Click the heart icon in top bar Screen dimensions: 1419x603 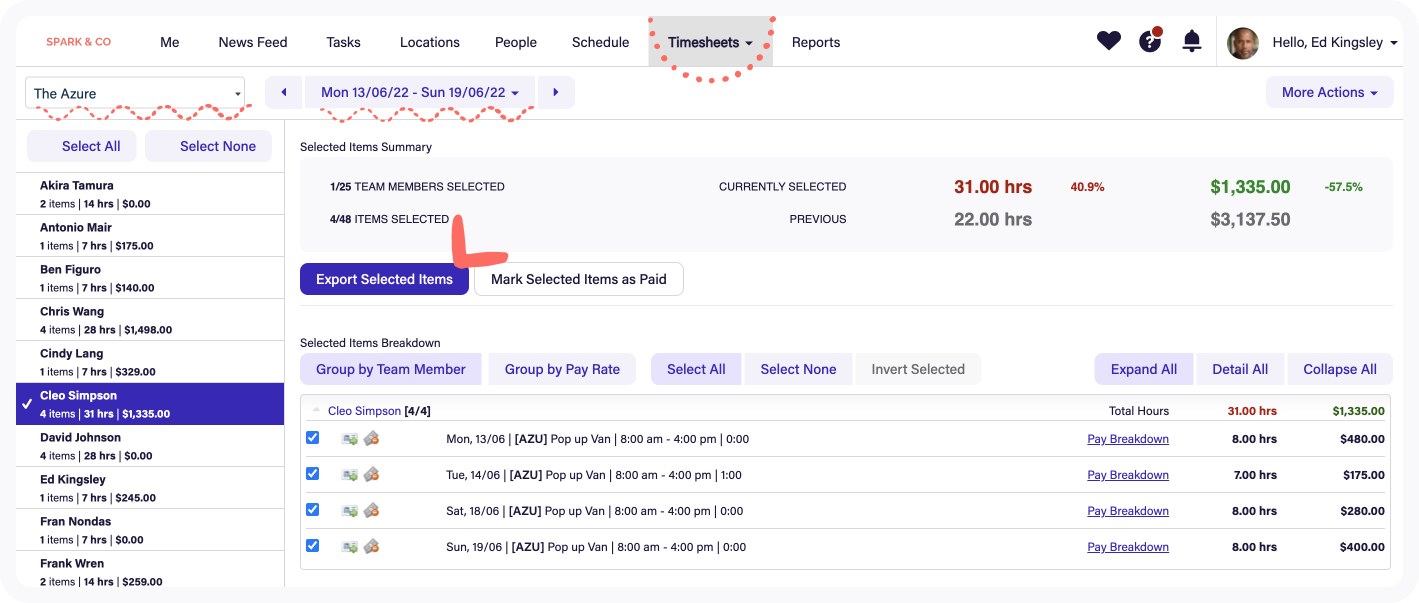(x=1108, y=42)
